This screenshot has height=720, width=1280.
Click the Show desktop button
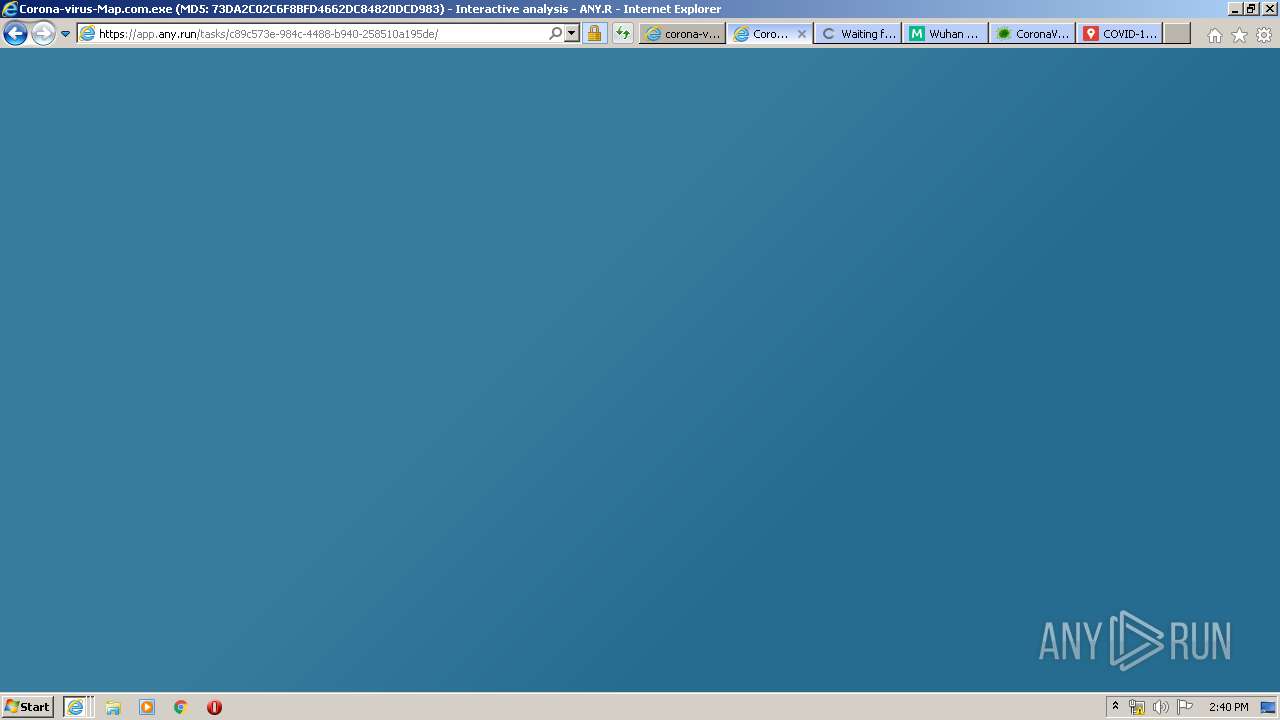(1268, 707)
